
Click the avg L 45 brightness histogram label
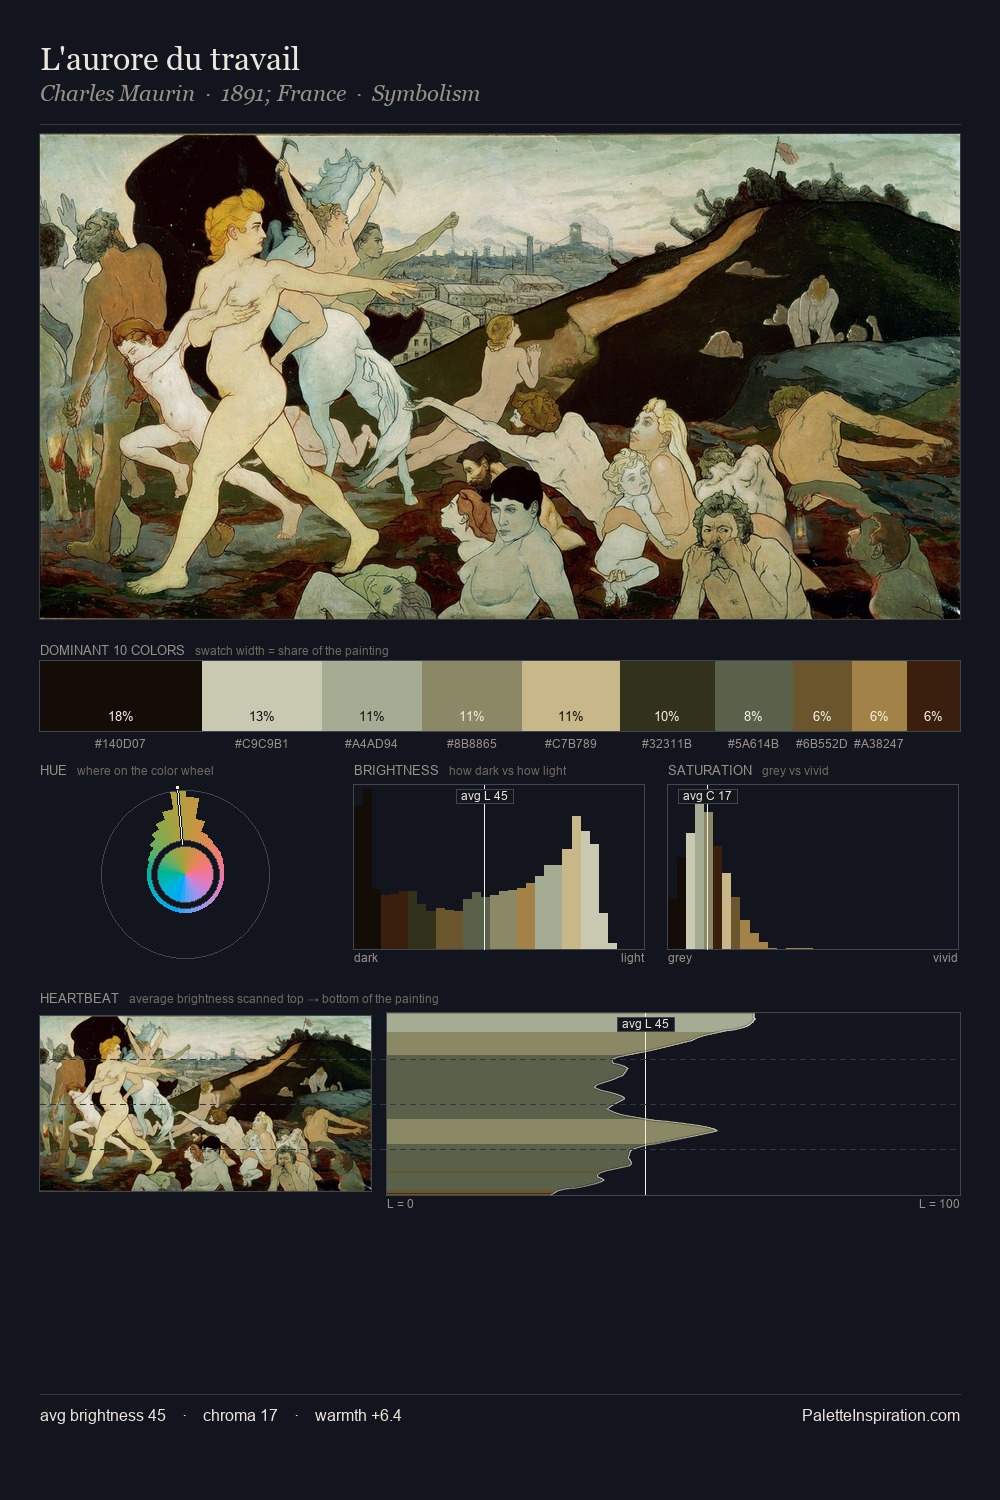485,796
